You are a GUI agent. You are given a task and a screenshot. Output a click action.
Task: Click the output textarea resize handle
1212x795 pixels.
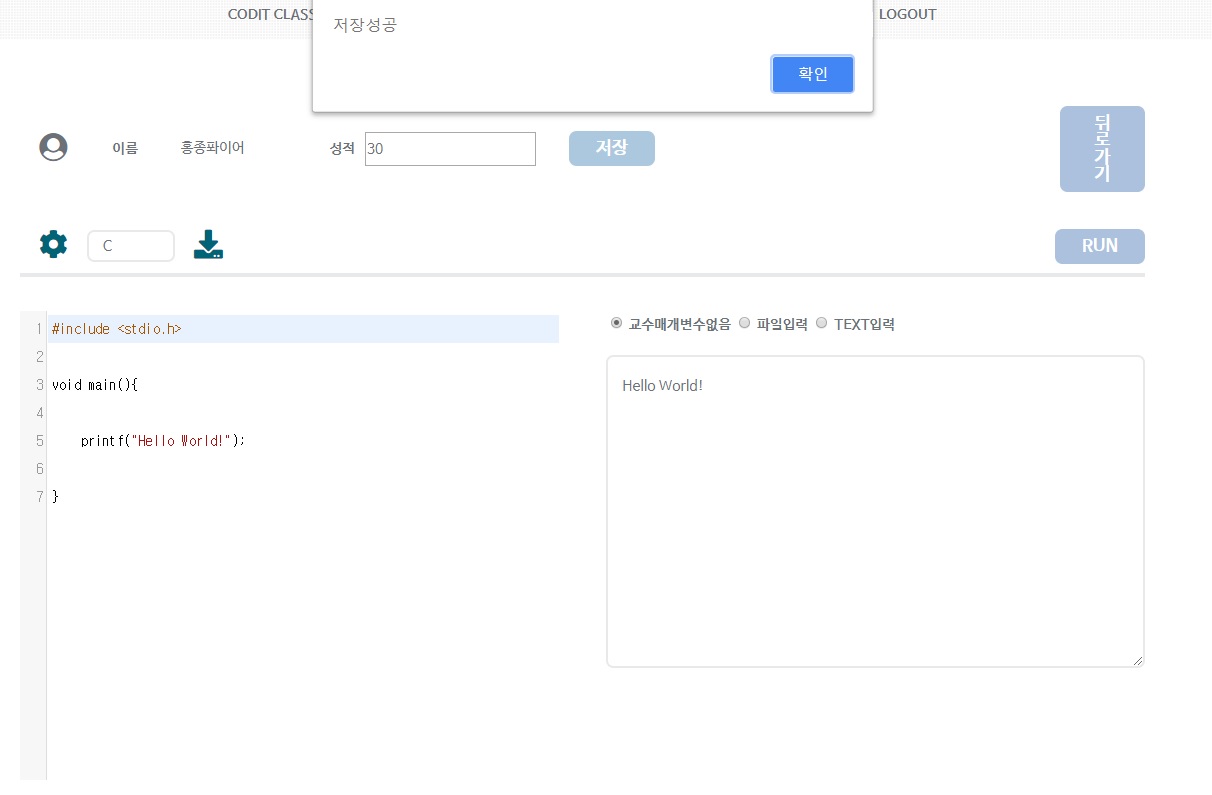tap(1138, 660)
